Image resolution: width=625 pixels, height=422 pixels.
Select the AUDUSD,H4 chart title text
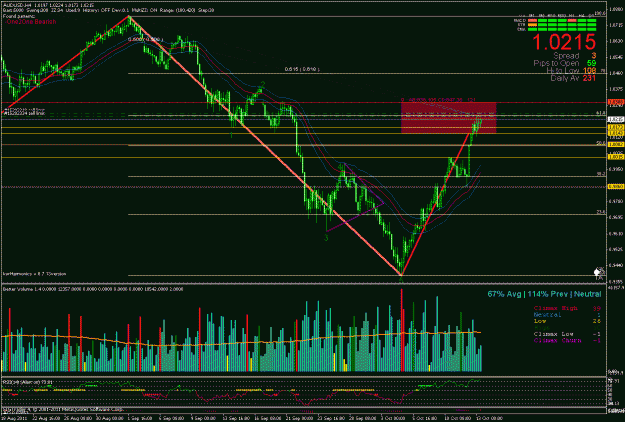48,5
